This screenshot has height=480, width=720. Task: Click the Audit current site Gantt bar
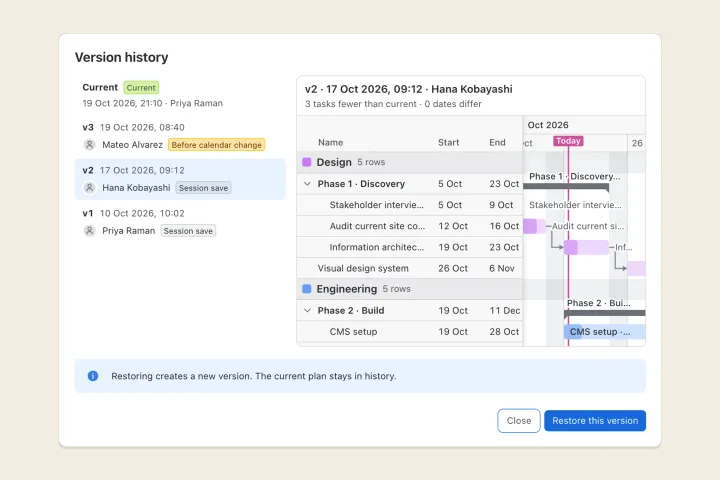pyautogui.click(x=534, y=226)
